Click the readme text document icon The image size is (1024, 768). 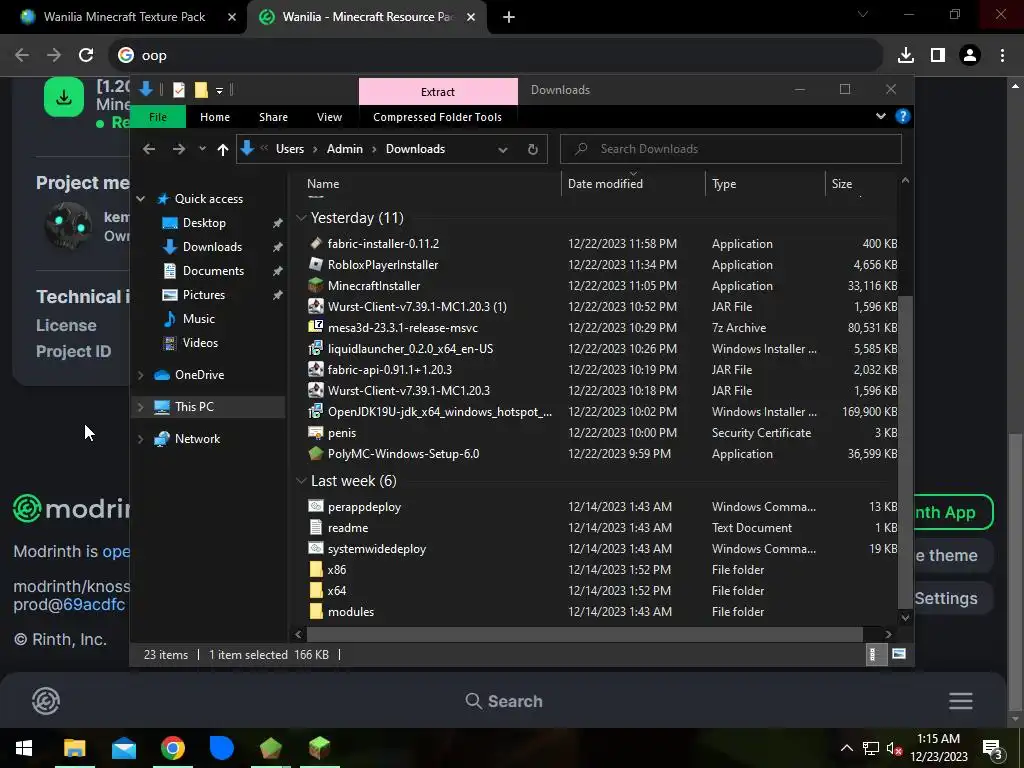[x=316, y=527]
